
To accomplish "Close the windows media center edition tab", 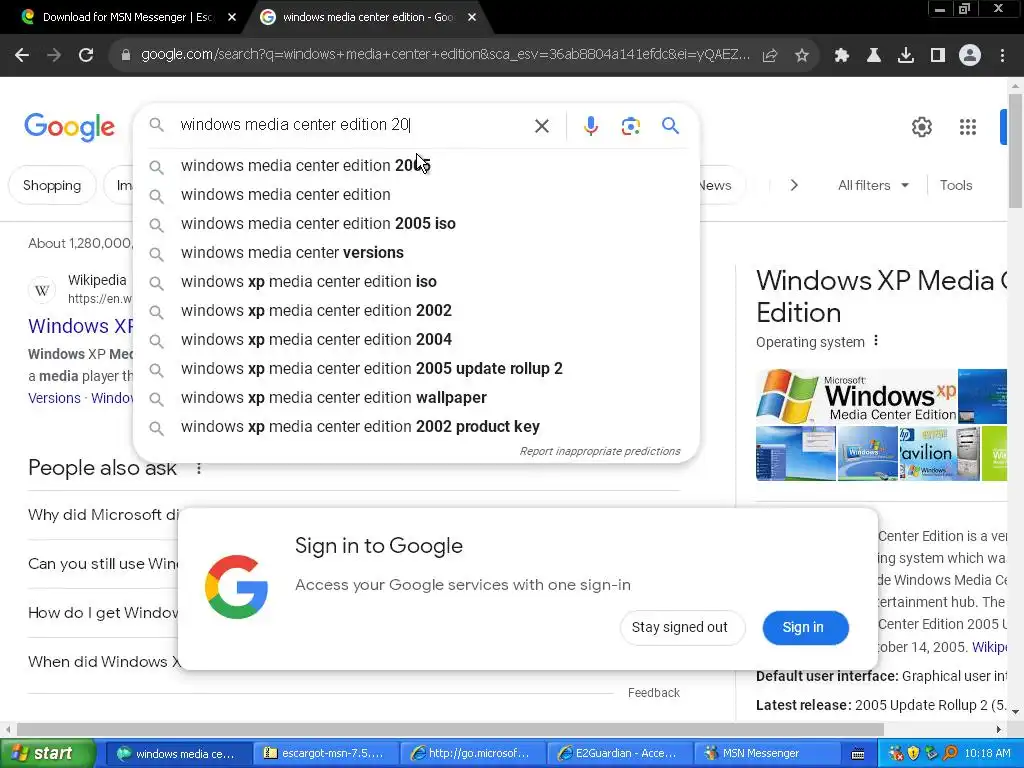I will tap(472, 18).
